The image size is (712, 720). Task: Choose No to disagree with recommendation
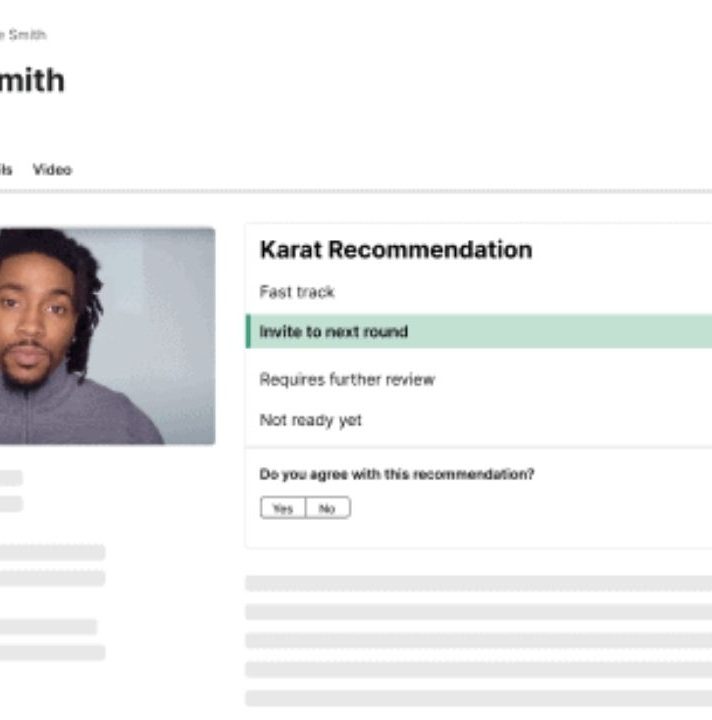pyautogui.click(x=327, y=508)
